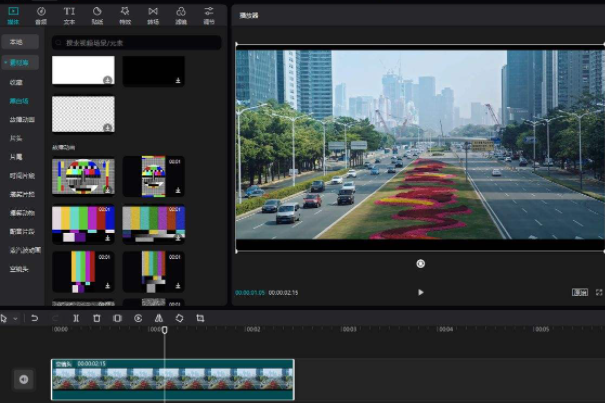This screenshot has height=403, width=605.
Task: Select the white background material thumbnail
Action: (x=83, y=70)
